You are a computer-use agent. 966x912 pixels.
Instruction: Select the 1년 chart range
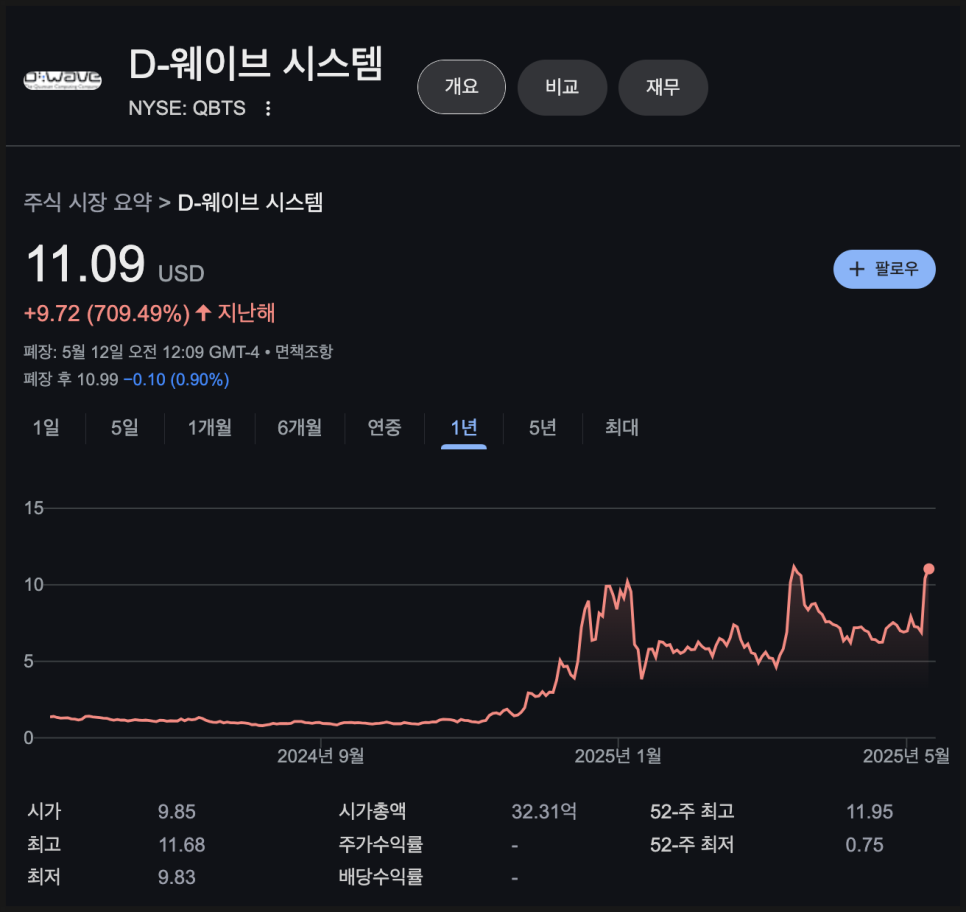[x=464, y=427]
